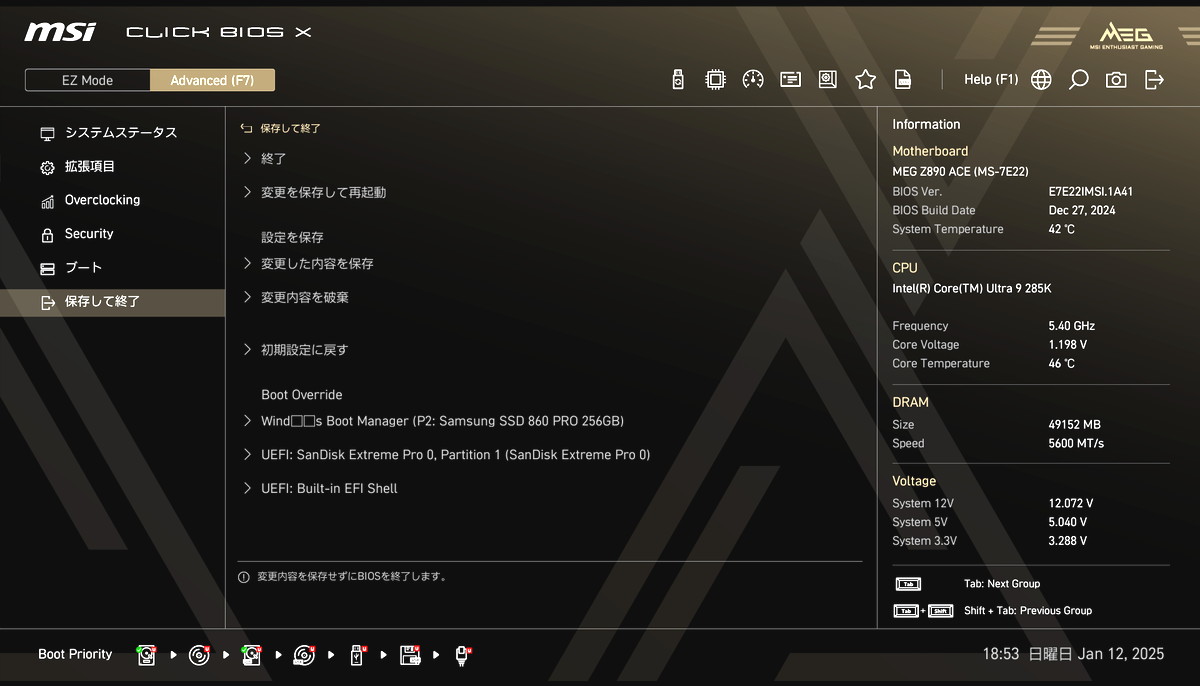This screenshot has width=1200, height=686.
Task: Click Core Temperature 46 °C value
Action: (x=1062, y=364)
